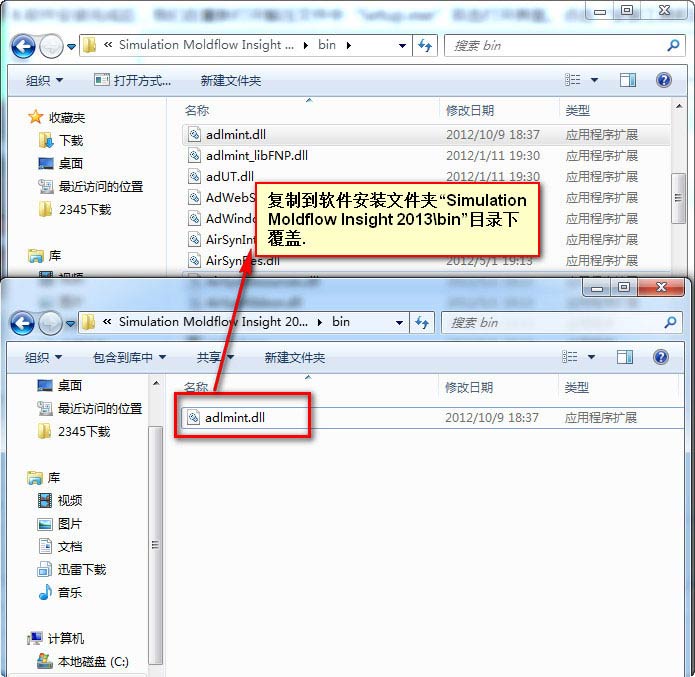Change view icon in lower window
The width and height of the screenshot is (695, 677).
click(x=570, y=357)
